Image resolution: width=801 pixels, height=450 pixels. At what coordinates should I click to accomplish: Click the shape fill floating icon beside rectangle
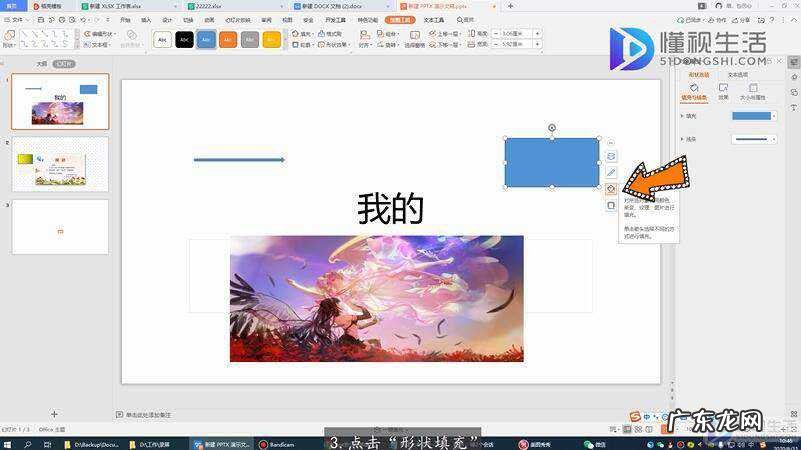pyautogui.click(x=611, y=189)
